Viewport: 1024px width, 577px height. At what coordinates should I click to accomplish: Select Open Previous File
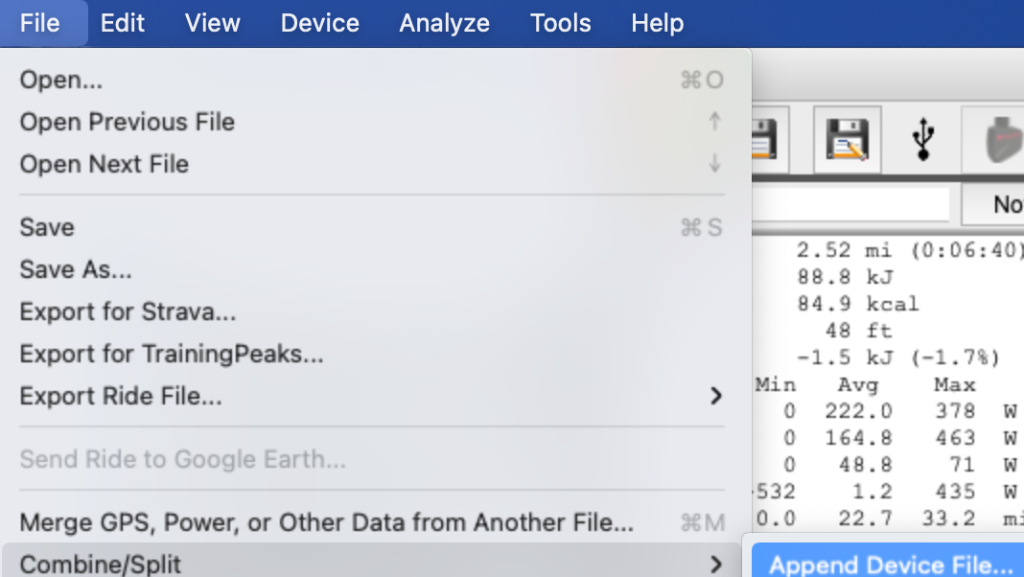pyautogui.click(x=127, y=122)
